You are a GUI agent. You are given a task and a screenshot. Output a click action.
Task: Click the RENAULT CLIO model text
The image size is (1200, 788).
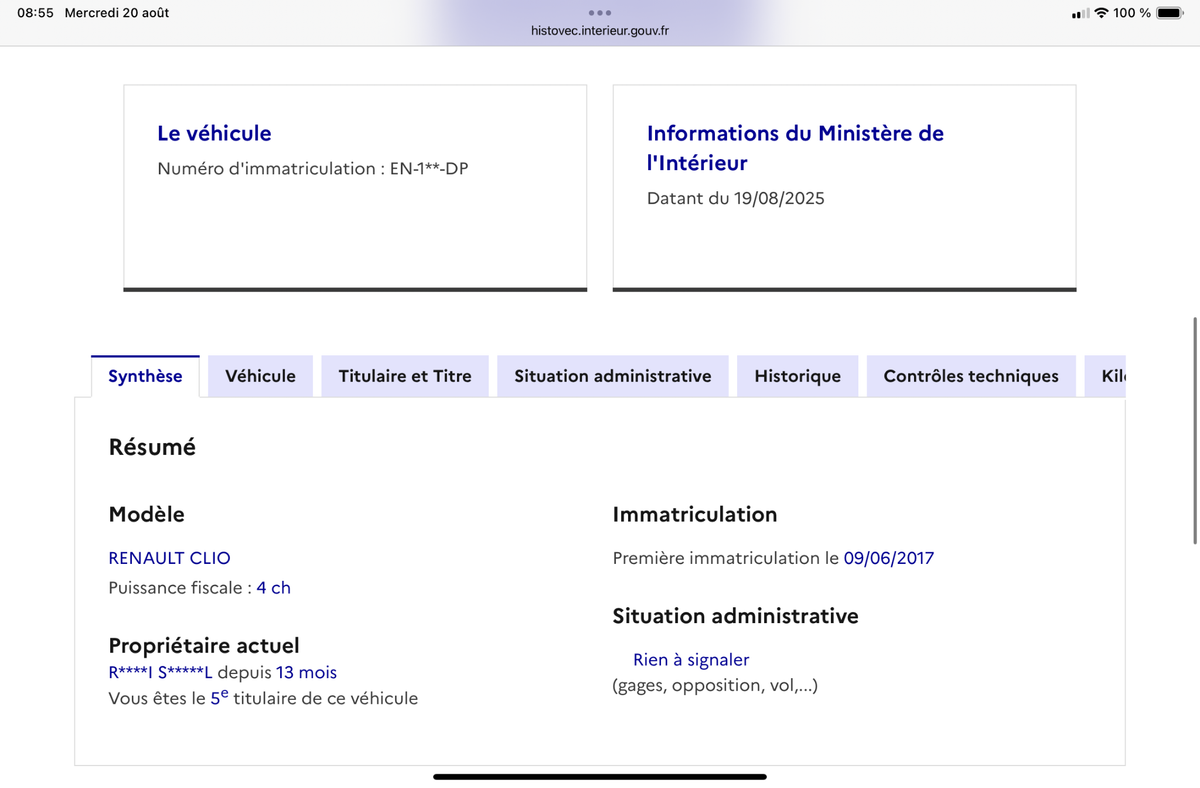tap(169, 558)
